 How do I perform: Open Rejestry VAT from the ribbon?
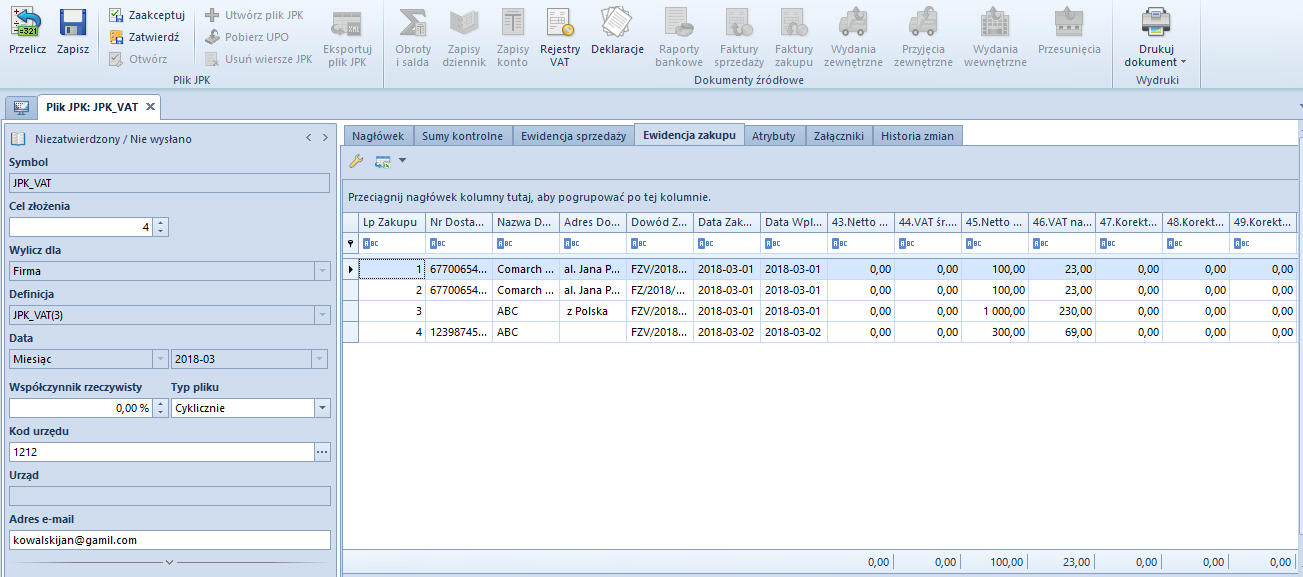pos(559,24)
